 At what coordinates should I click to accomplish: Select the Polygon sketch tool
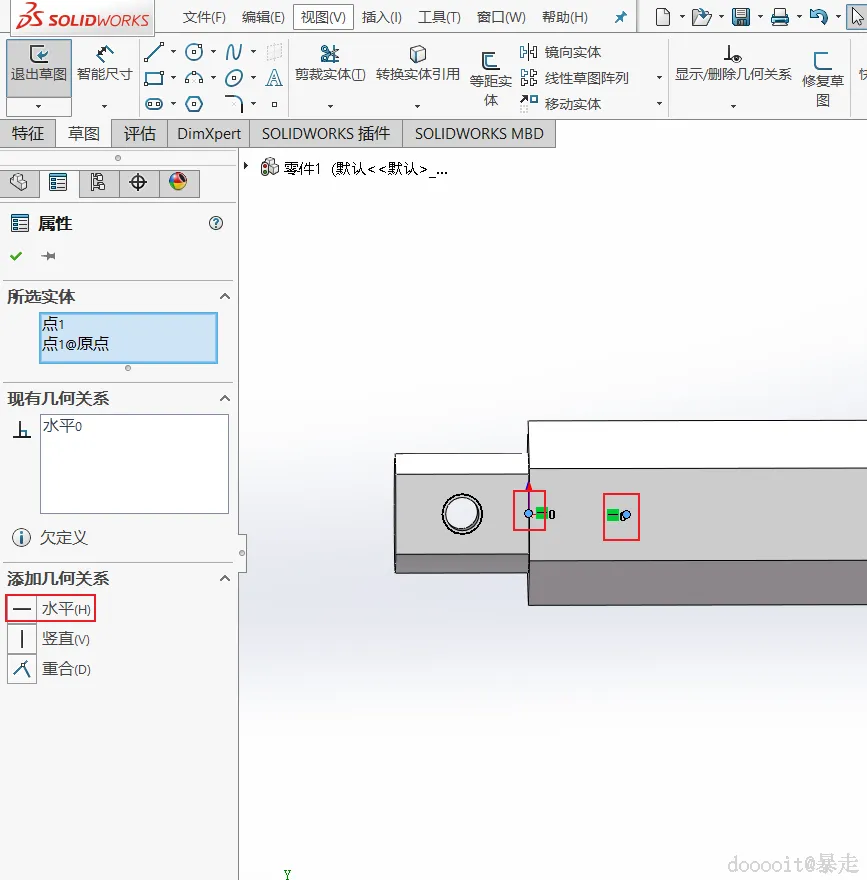[x=194, y=104]
